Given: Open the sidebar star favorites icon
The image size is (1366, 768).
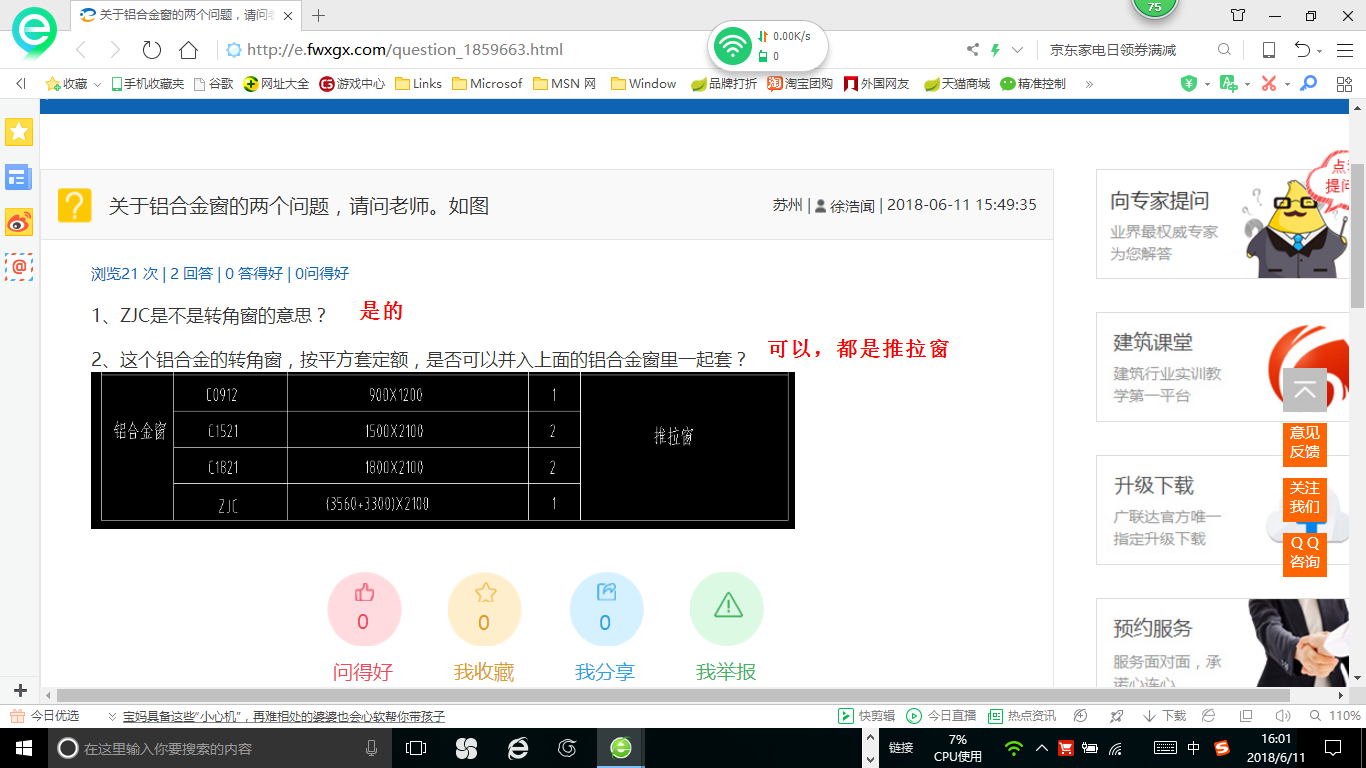Looking at the screenshot, I should coord(19,131).
